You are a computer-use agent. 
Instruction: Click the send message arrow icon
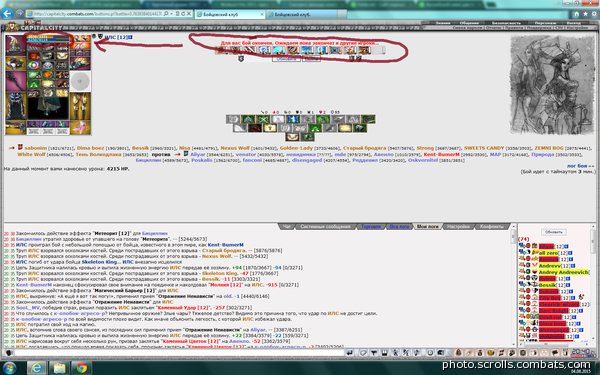coord(349,353)
